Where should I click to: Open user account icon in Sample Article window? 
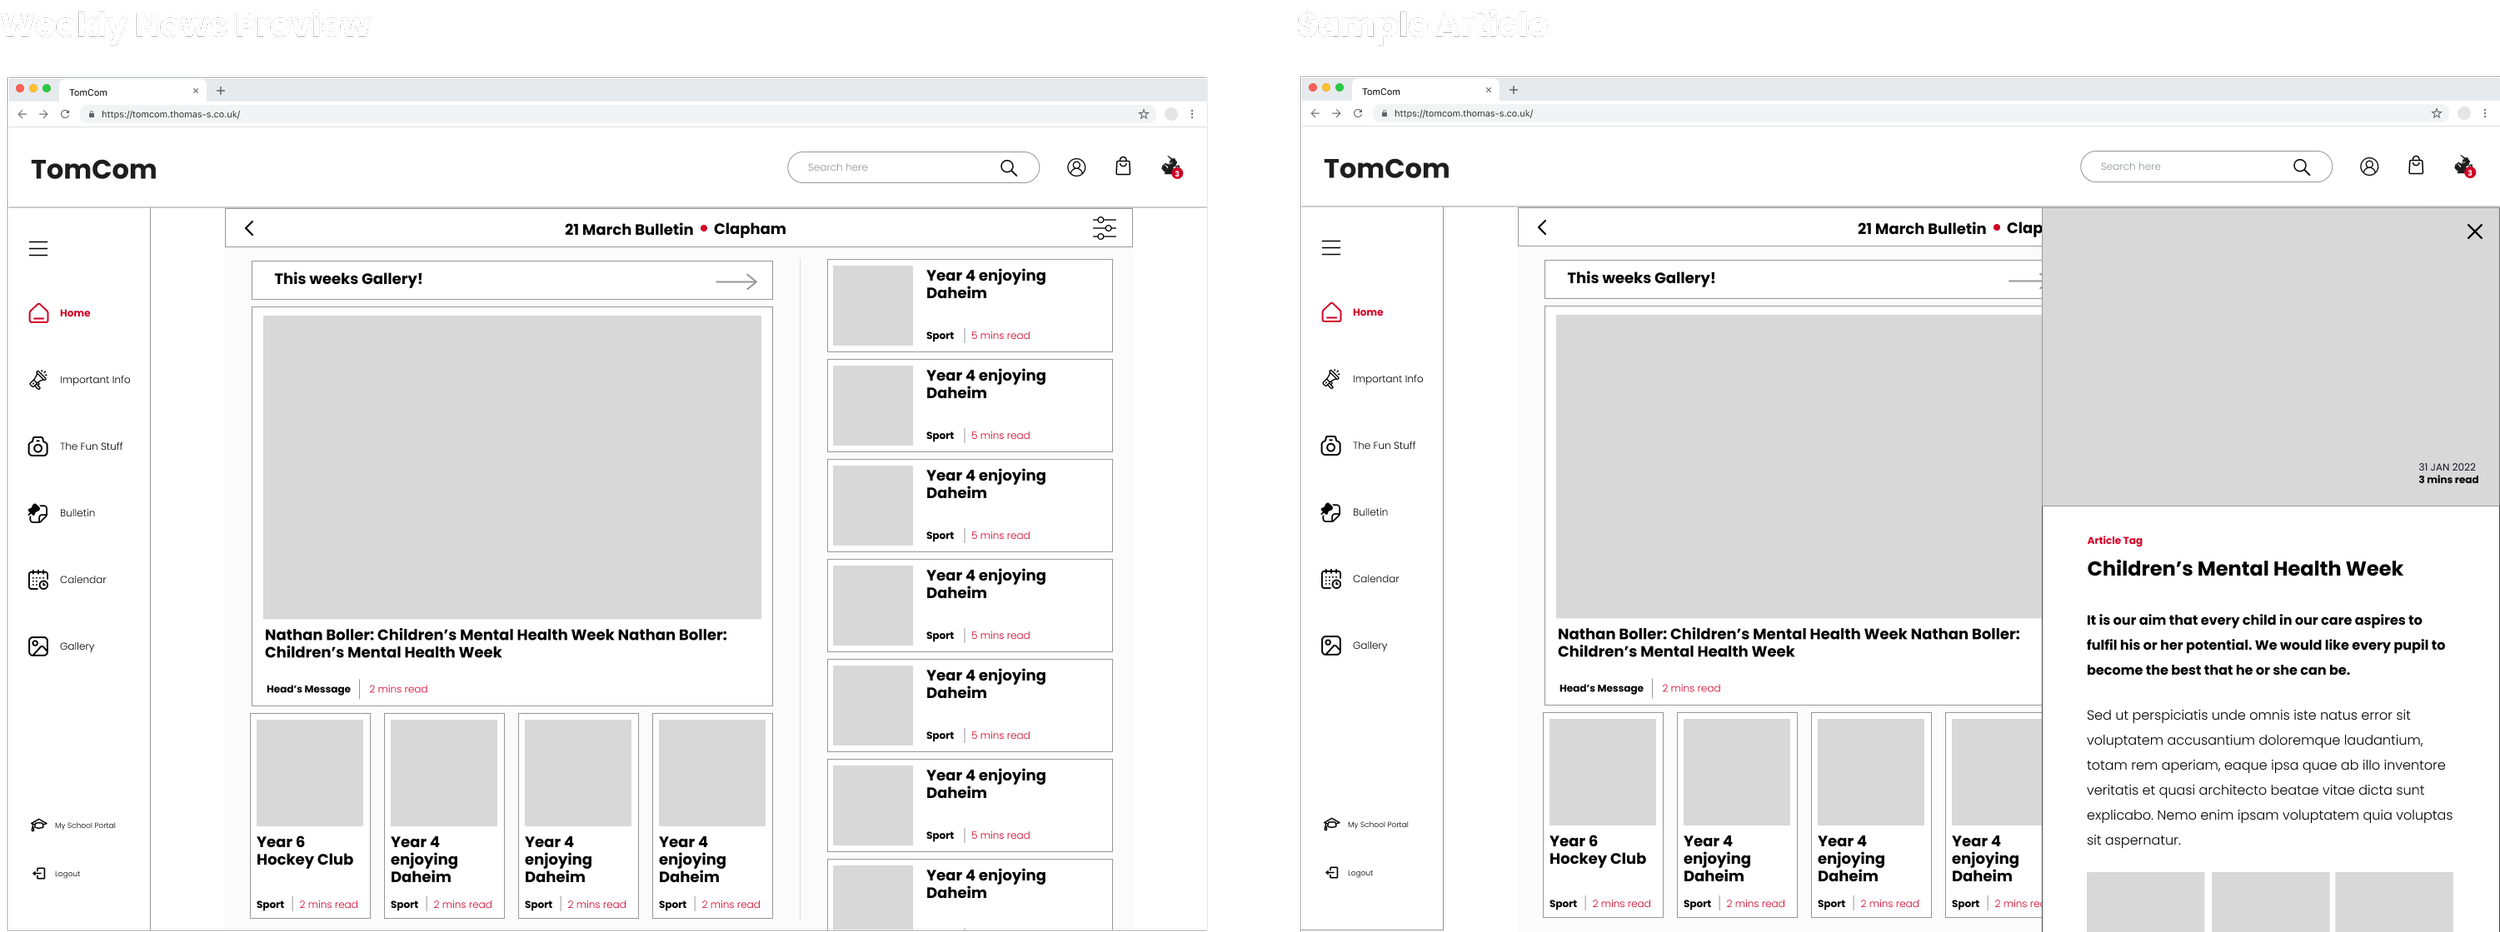coord(2369,166)
